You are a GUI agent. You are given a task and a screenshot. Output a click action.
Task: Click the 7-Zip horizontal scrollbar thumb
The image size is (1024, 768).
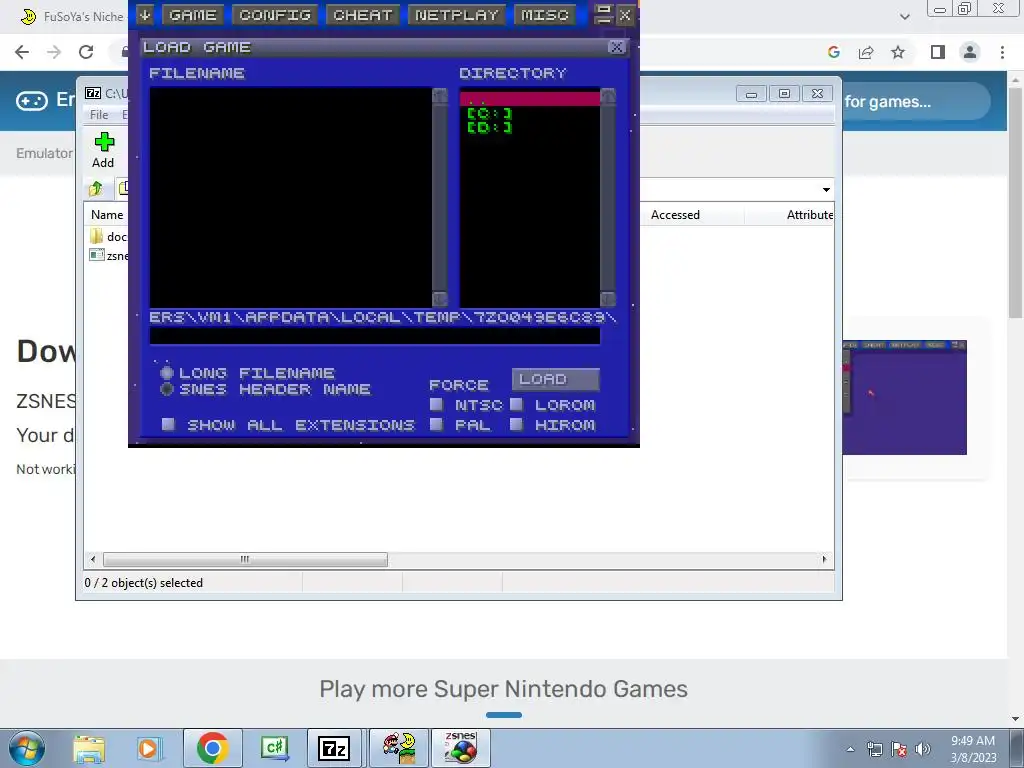pos(245,560)
